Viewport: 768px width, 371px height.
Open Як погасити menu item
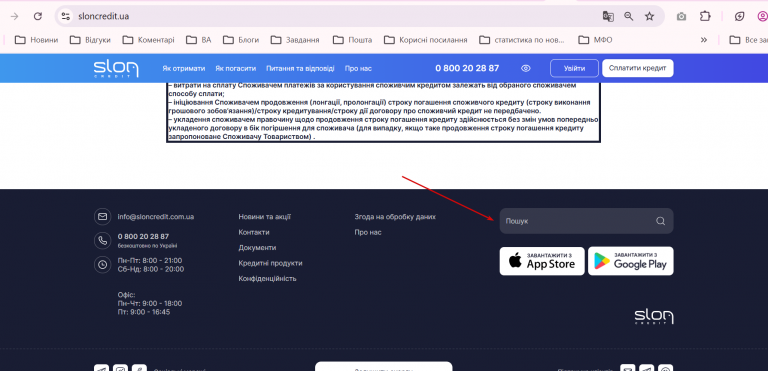coord(236,69)
